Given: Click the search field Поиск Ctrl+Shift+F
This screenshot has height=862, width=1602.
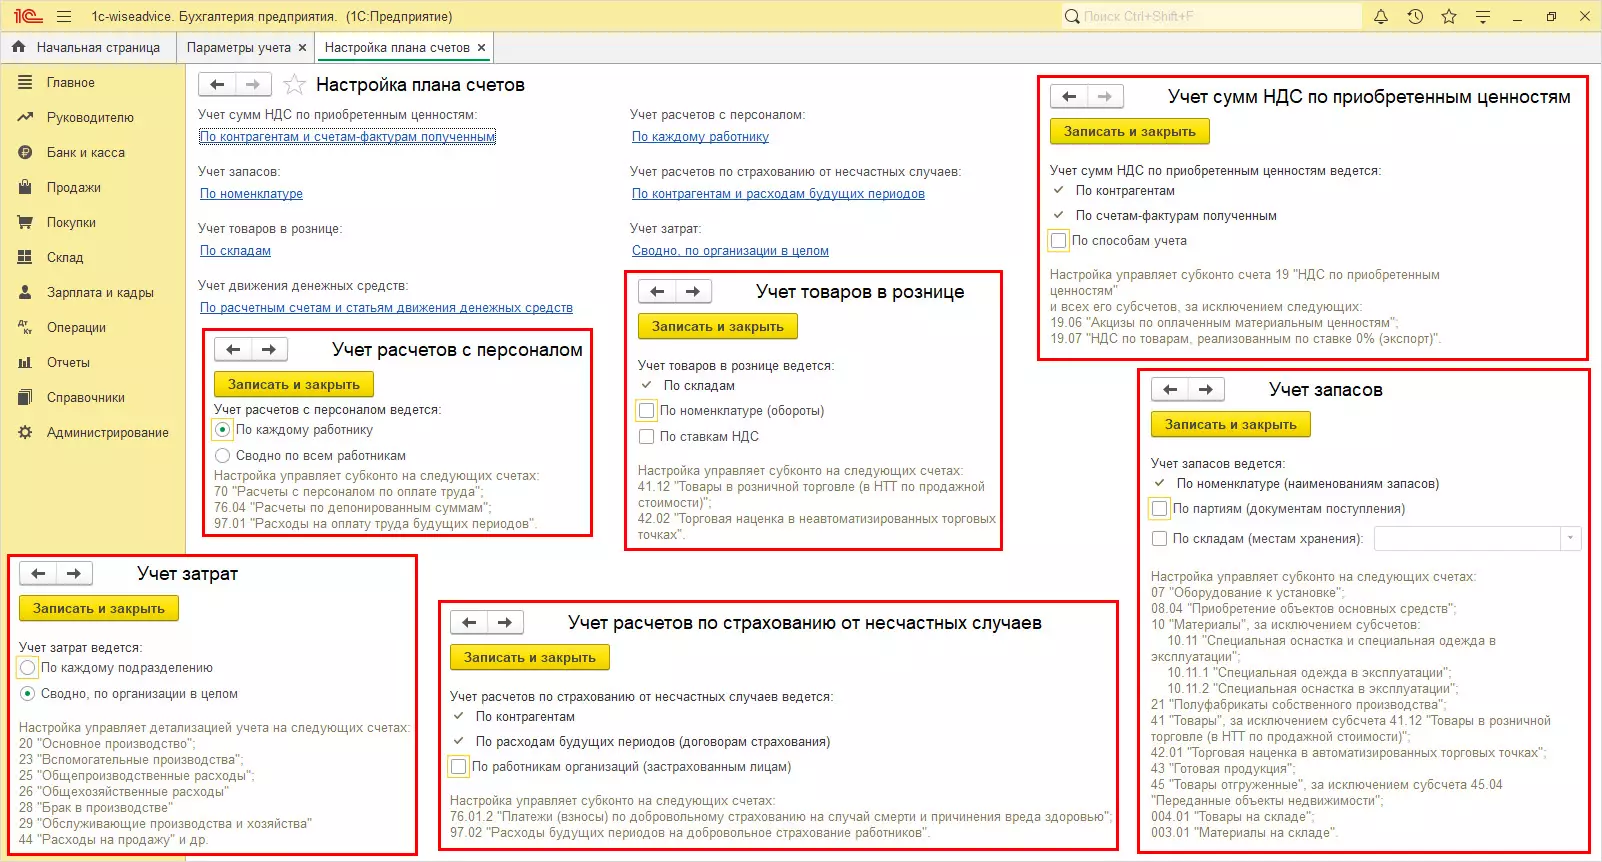Looking at the screenshot, I should pos(1211,16).
